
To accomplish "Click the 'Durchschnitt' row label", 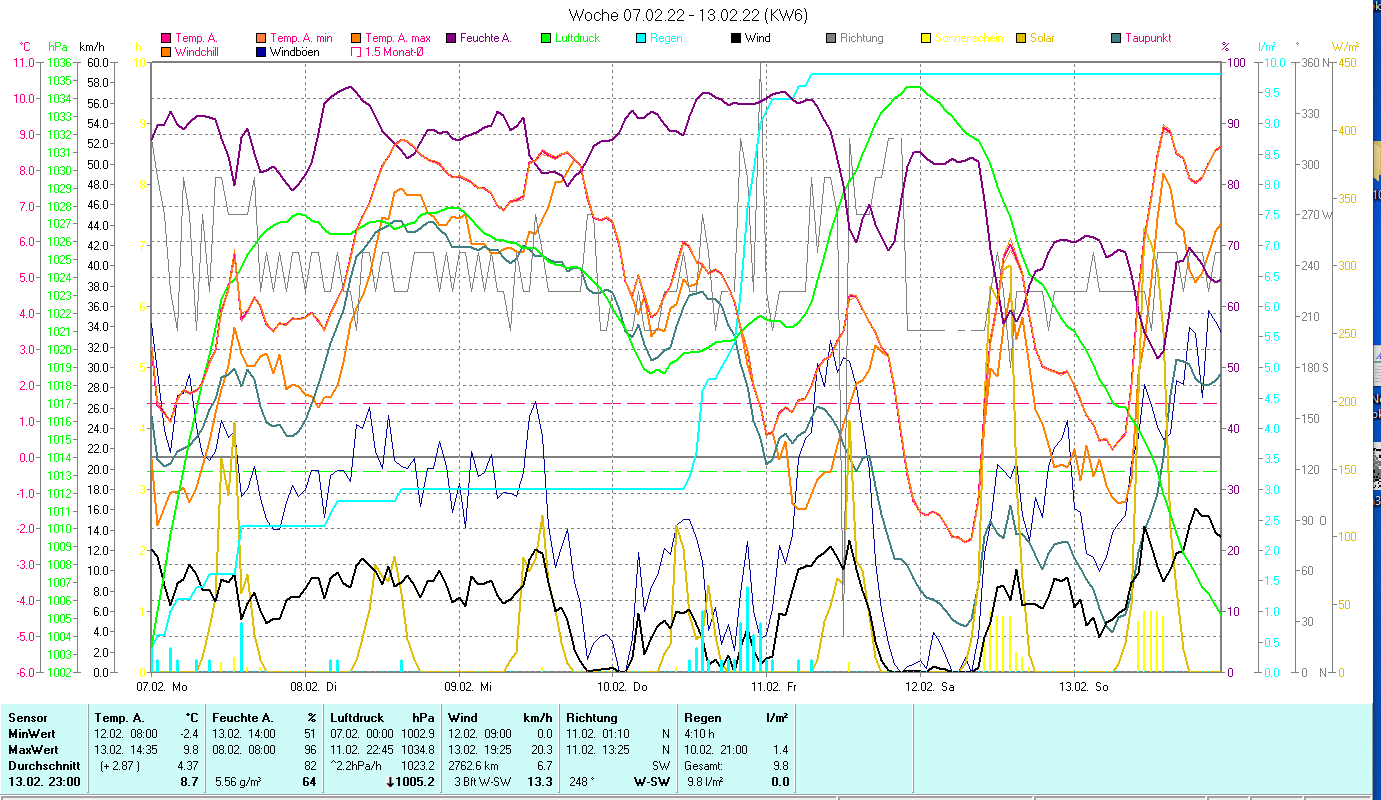I will (x=44, y=766).
